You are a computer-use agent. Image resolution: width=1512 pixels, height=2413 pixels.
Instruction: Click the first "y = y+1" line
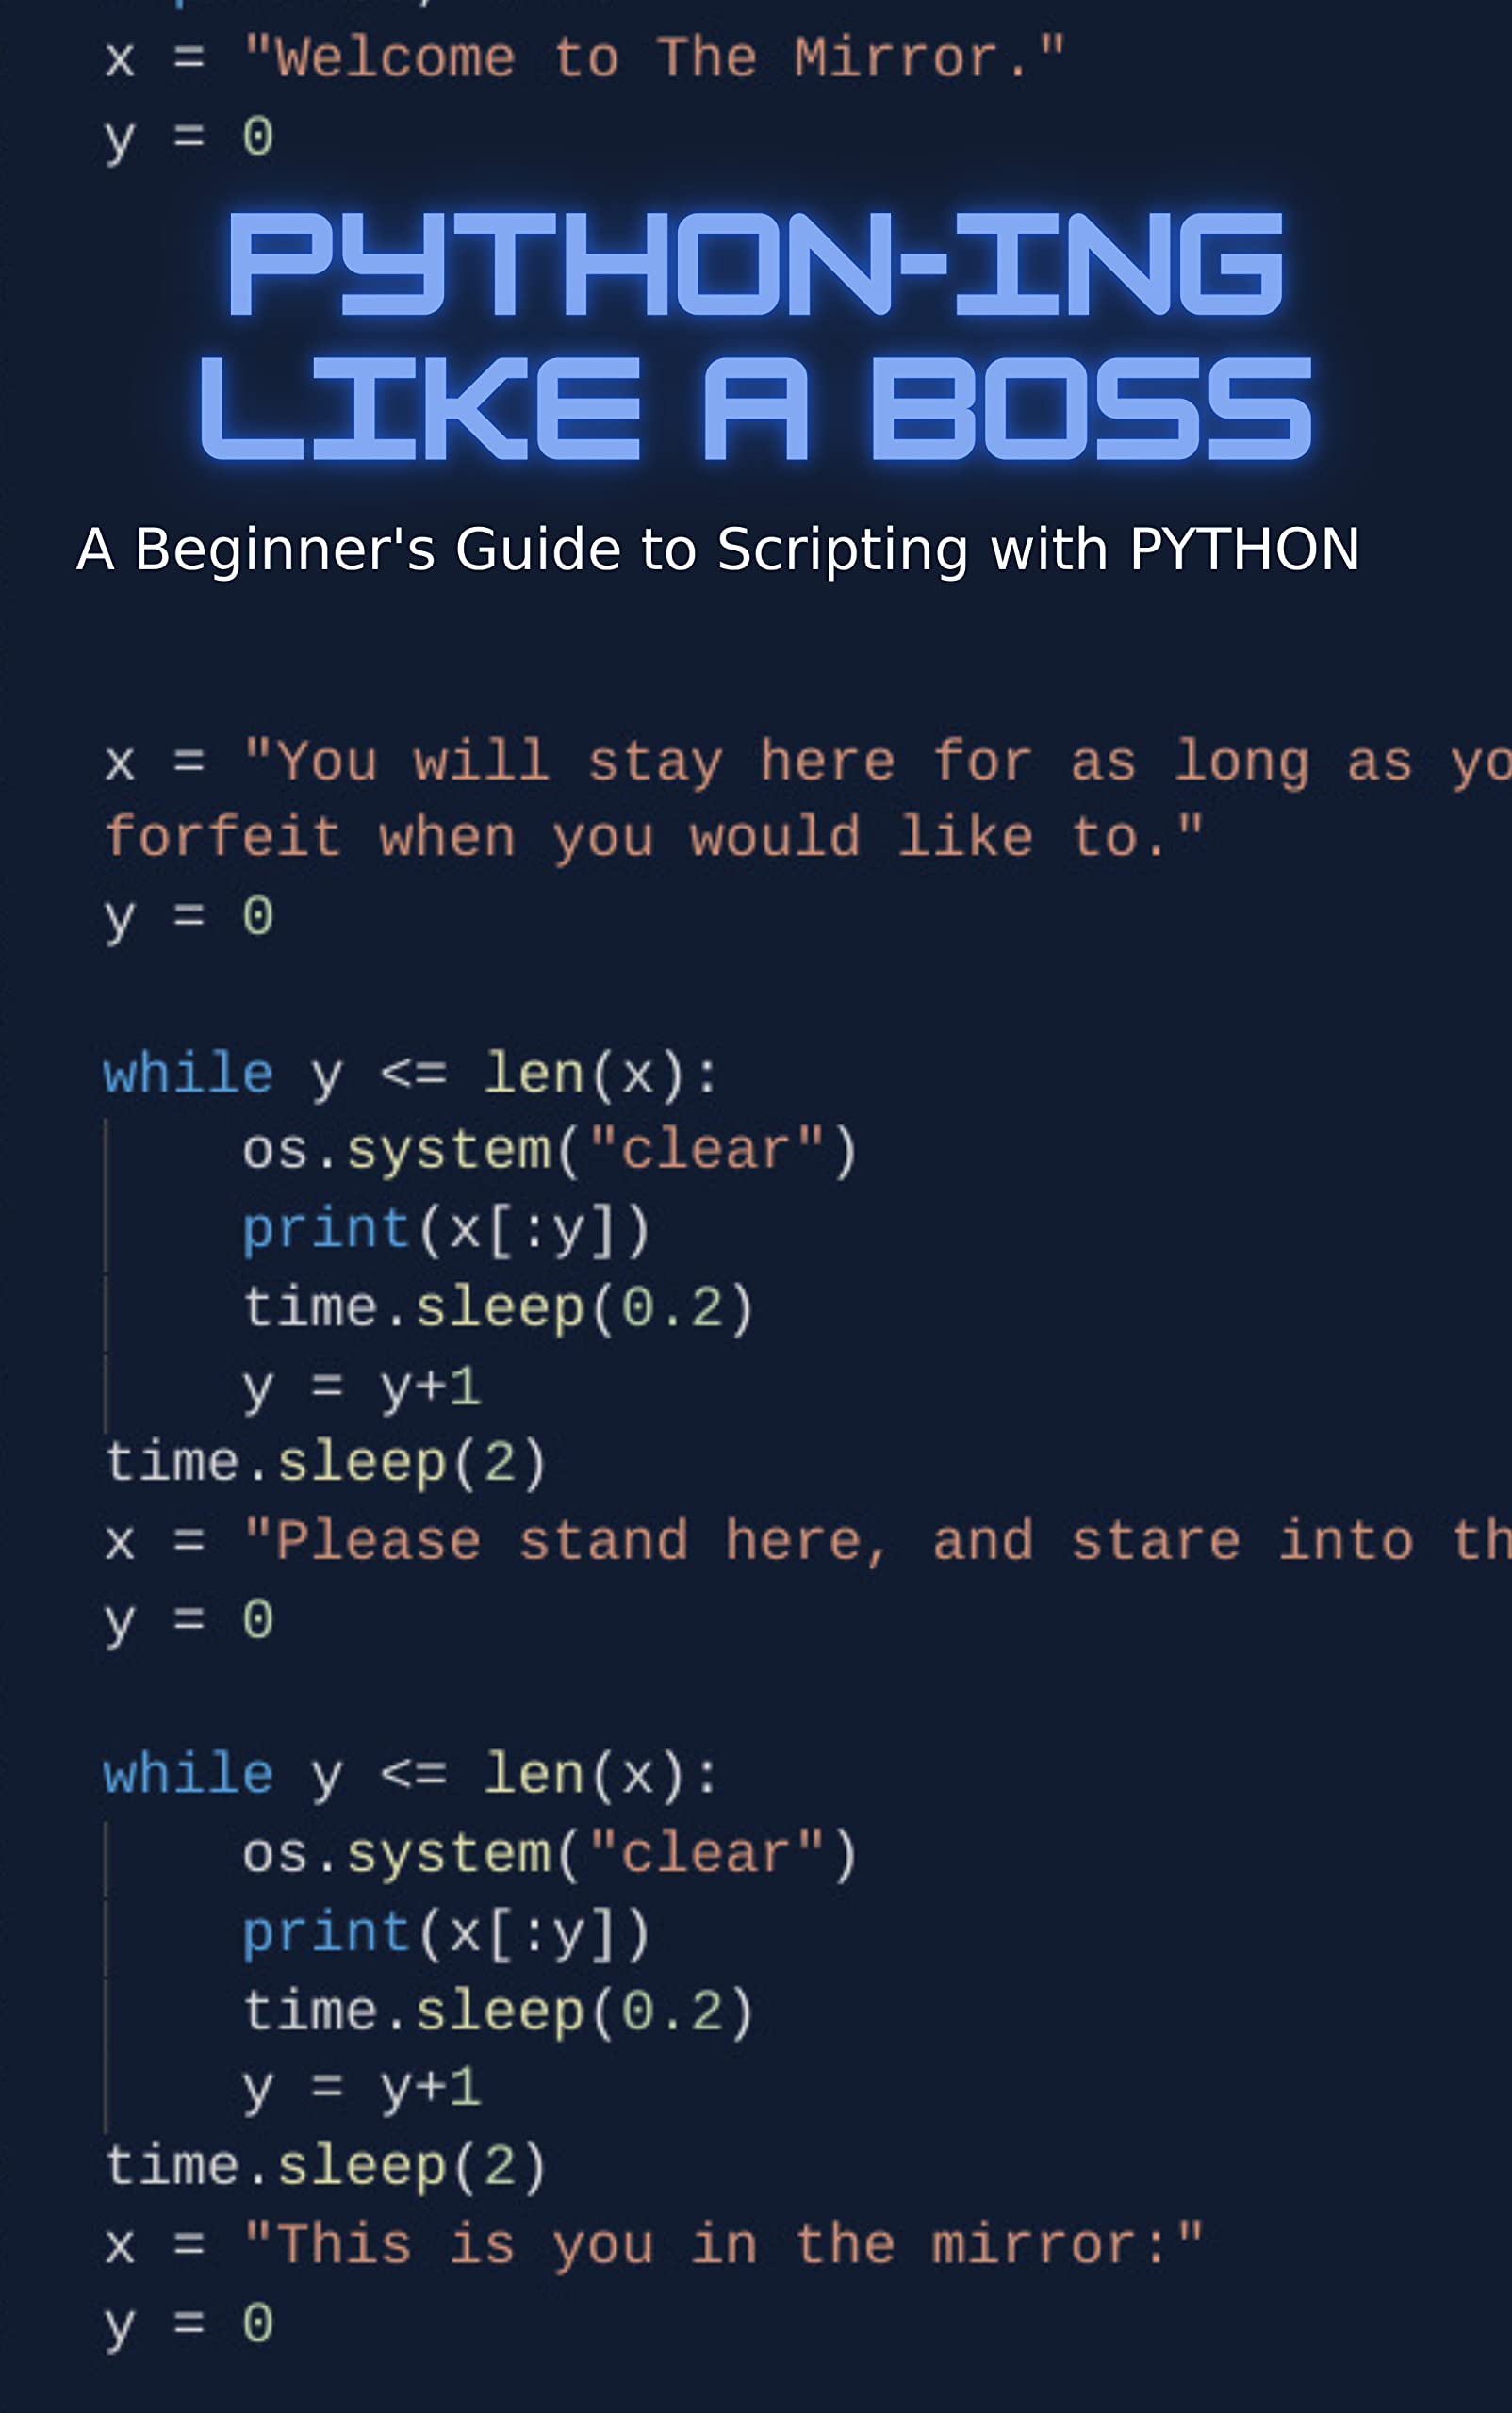361,1387
